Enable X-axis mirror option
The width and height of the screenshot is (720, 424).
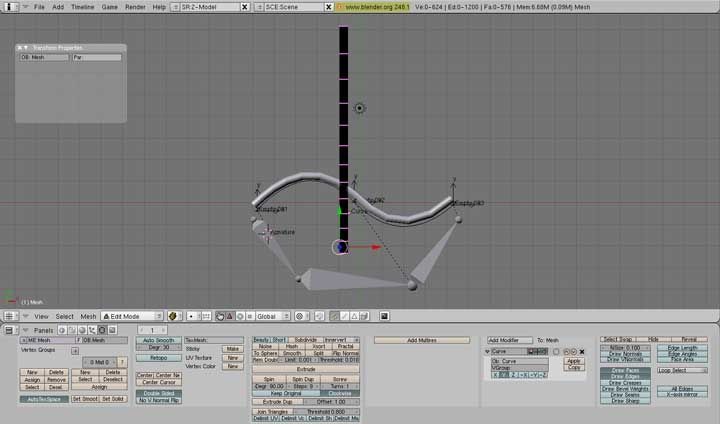pyautogui.click(x=683, y=395)
